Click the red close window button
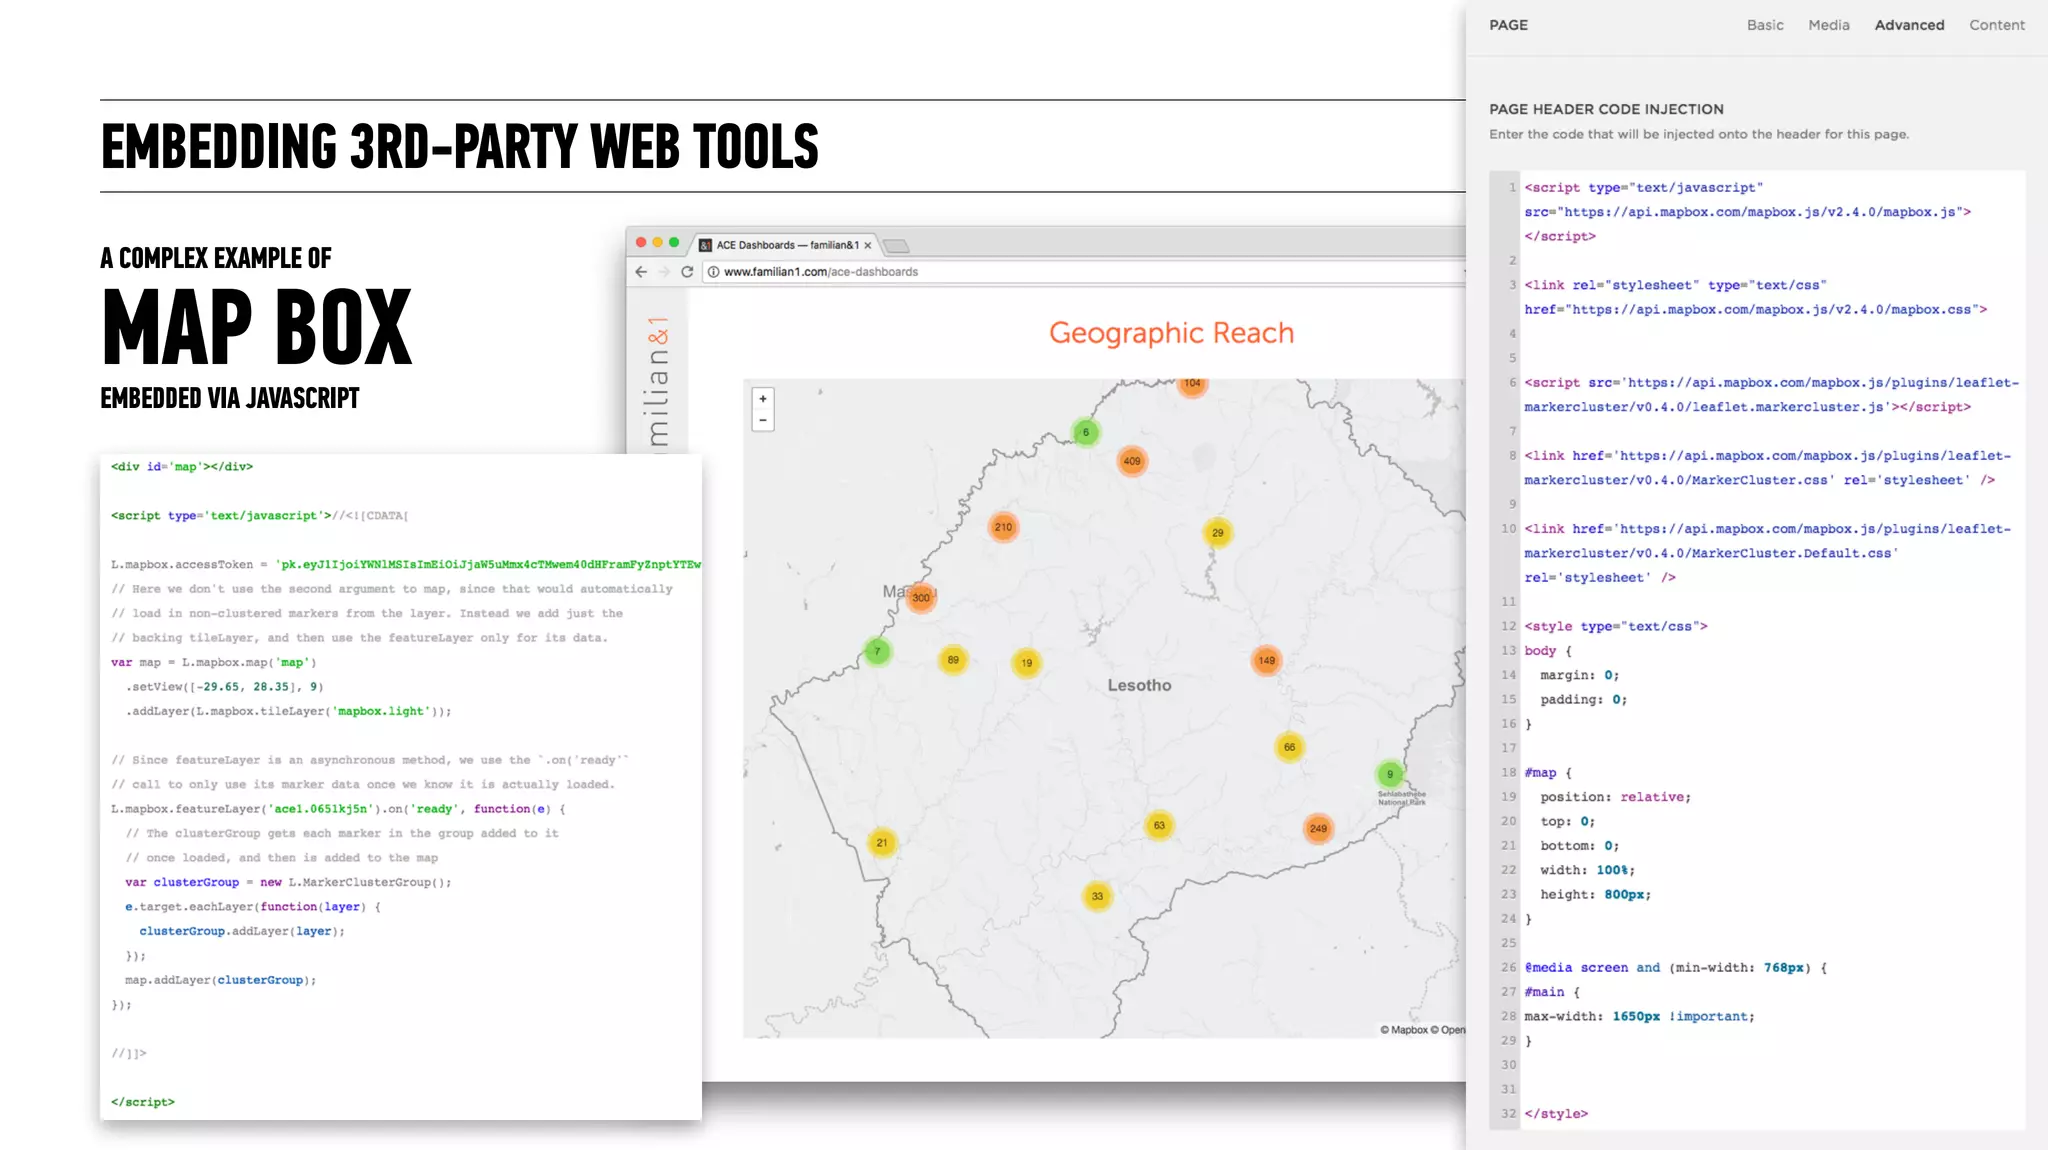The width and height of the screenshot is (2048, 1150). point(641,243)
